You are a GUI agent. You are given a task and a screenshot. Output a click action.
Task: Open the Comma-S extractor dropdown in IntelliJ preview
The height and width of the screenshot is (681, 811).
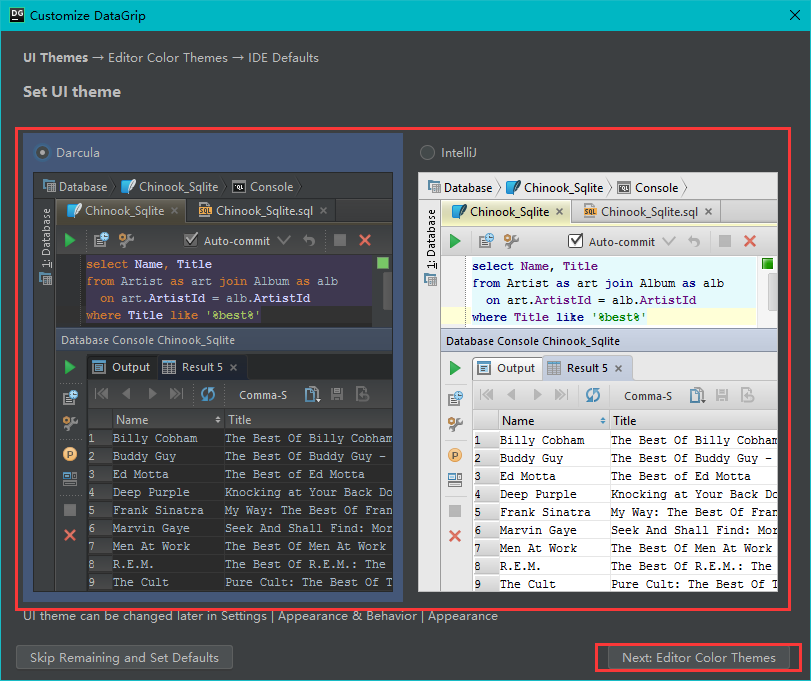pyautogui.click(x=648, y=396)
